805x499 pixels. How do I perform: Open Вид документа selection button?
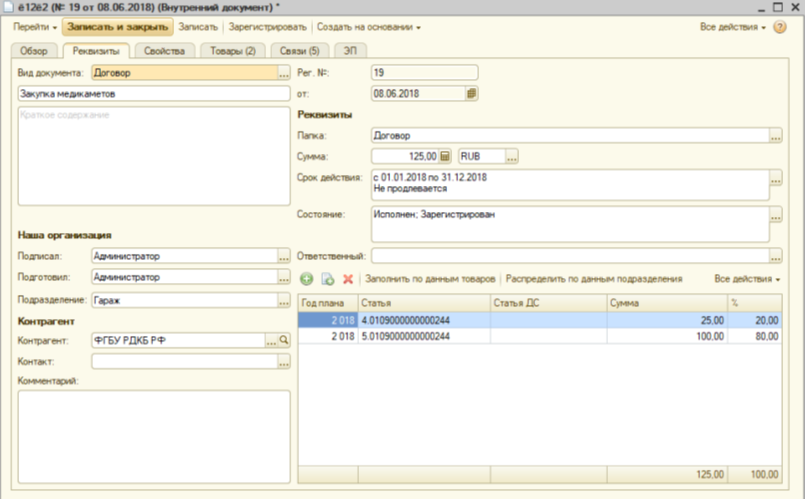tap(284, 72)
